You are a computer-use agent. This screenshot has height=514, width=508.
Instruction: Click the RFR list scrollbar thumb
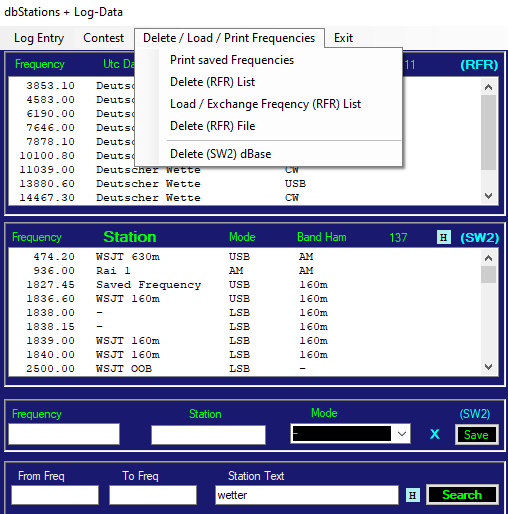[489, 133]
